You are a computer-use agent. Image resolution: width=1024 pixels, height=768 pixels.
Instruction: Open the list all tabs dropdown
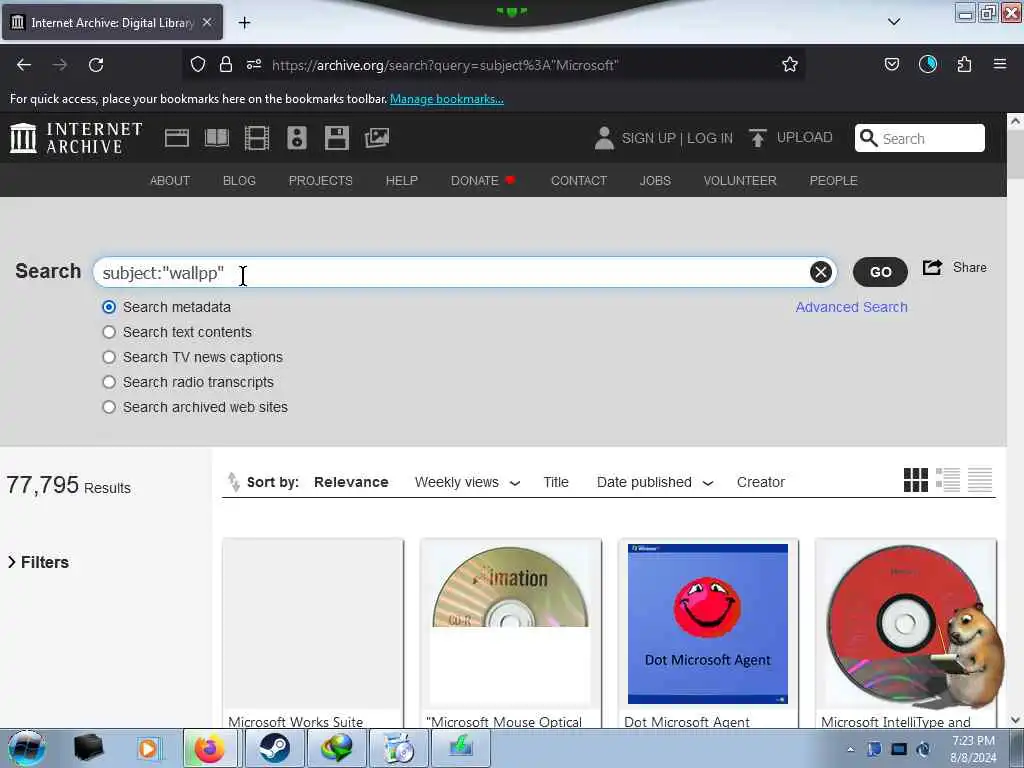click(894, 22)
